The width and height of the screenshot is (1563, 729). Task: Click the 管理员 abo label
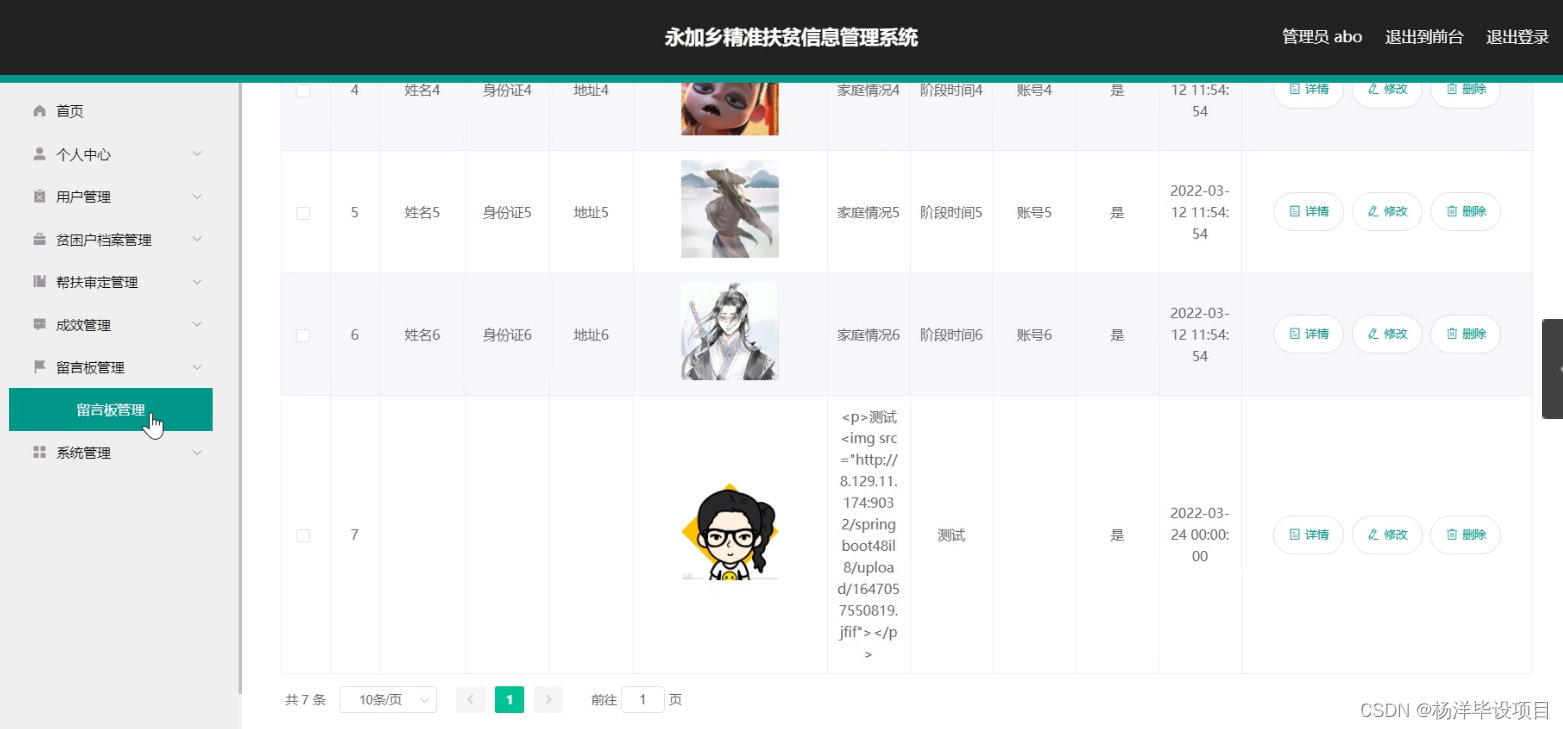click(x=1322, y=37)
